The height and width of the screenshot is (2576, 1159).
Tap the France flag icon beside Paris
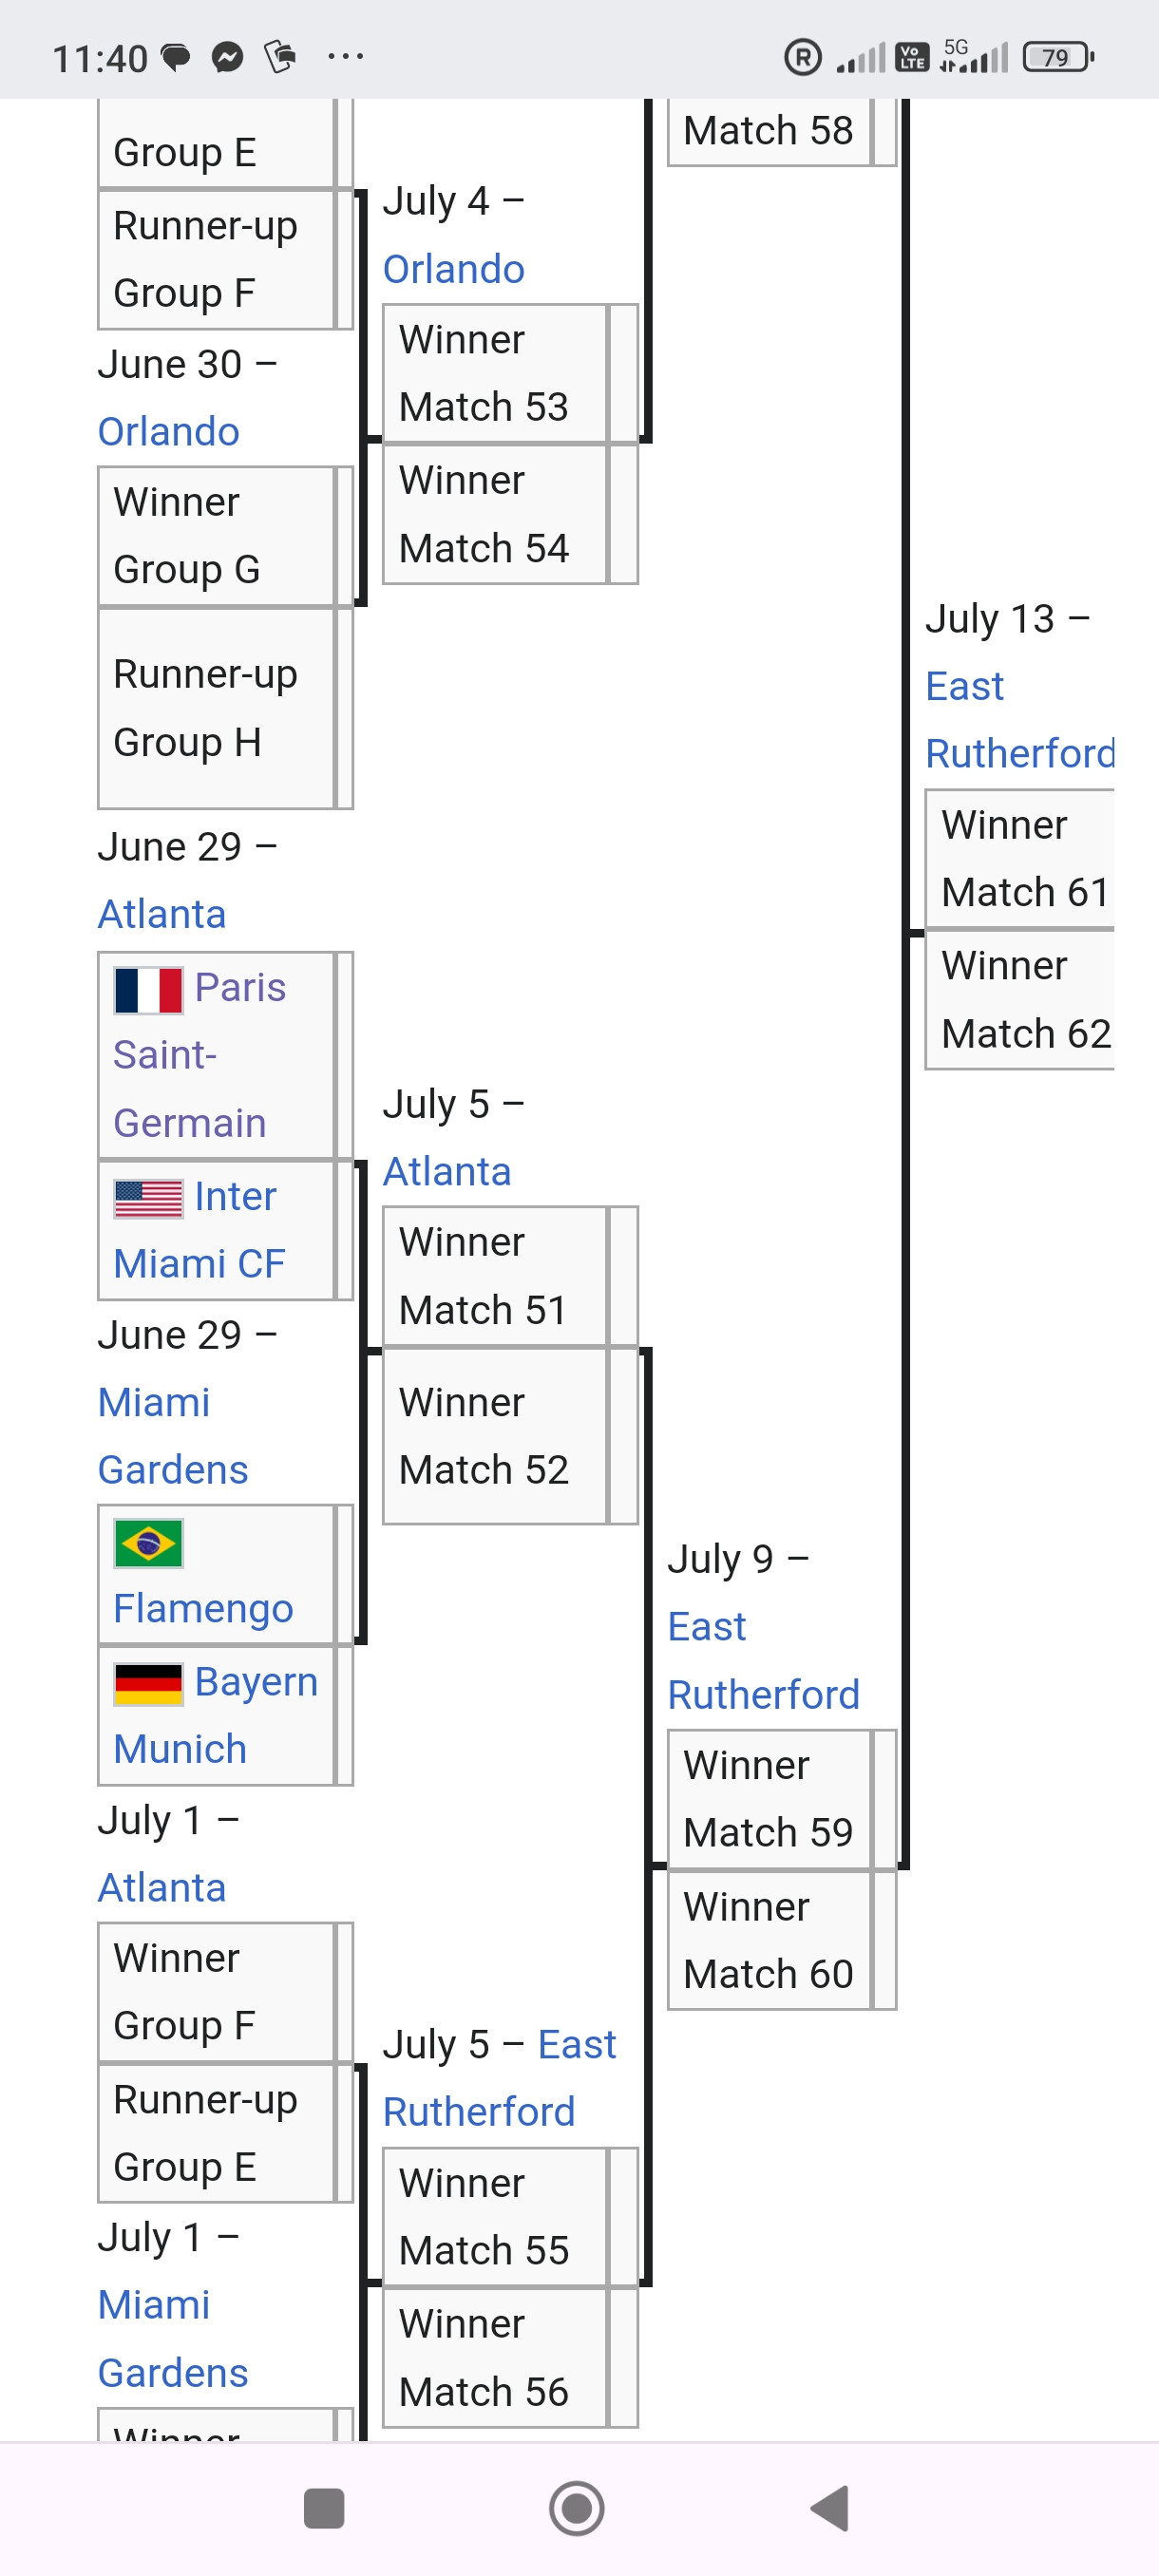tap(148, 990)
